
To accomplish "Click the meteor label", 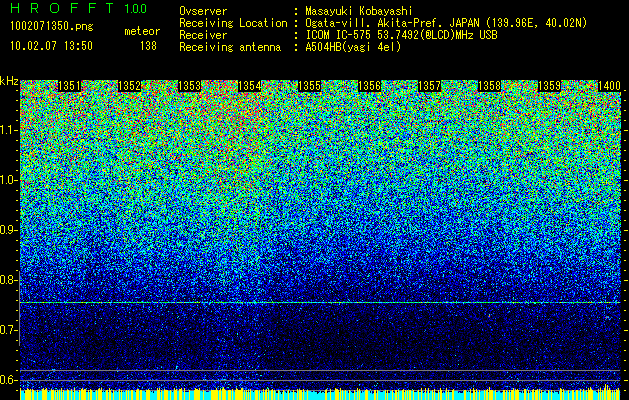I will pyautogui.click(x=142, y=31).
